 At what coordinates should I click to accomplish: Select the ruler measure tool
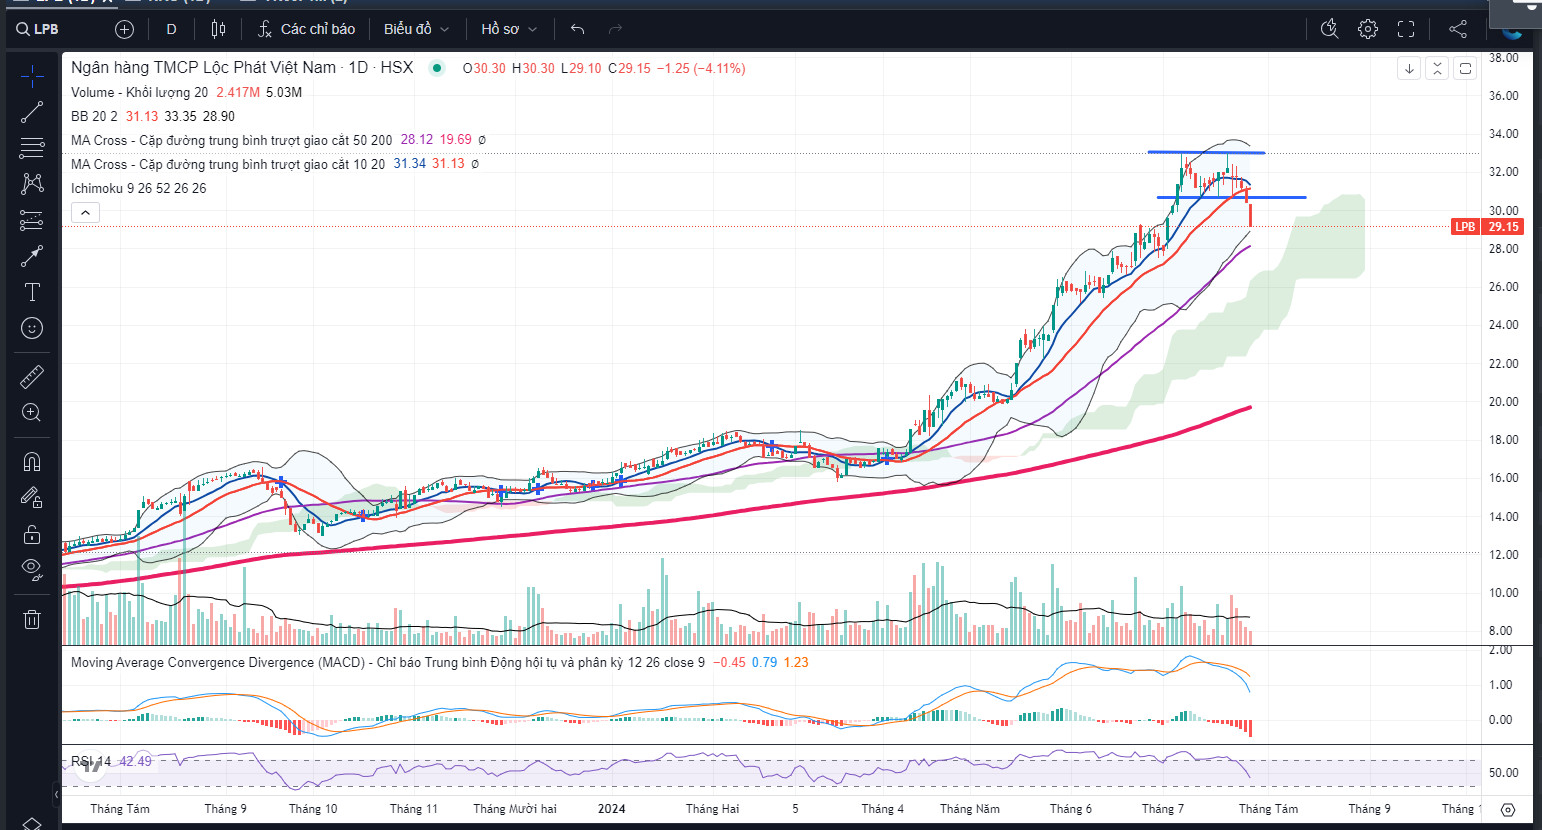[x=32, y=376]
